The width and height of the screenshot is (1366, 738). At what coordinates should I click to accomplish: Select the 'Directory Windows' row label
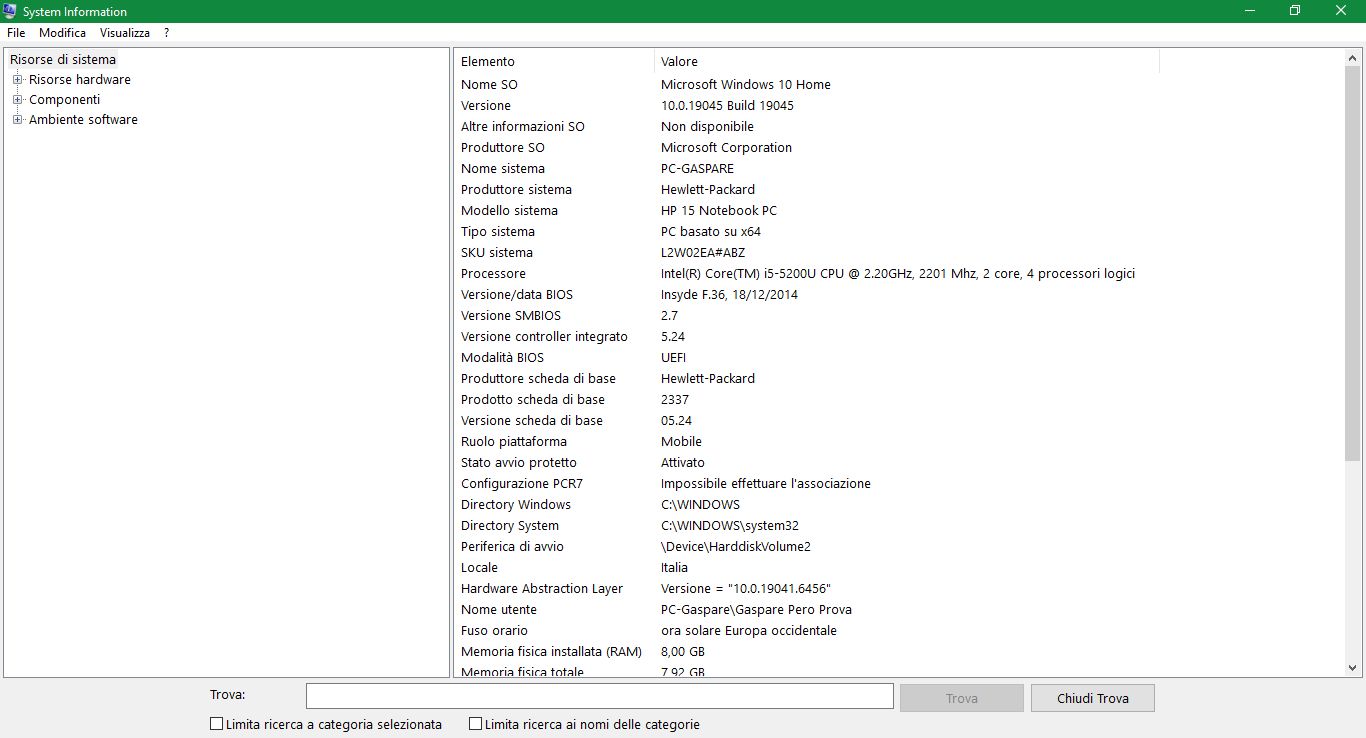[x=516, y=505]
